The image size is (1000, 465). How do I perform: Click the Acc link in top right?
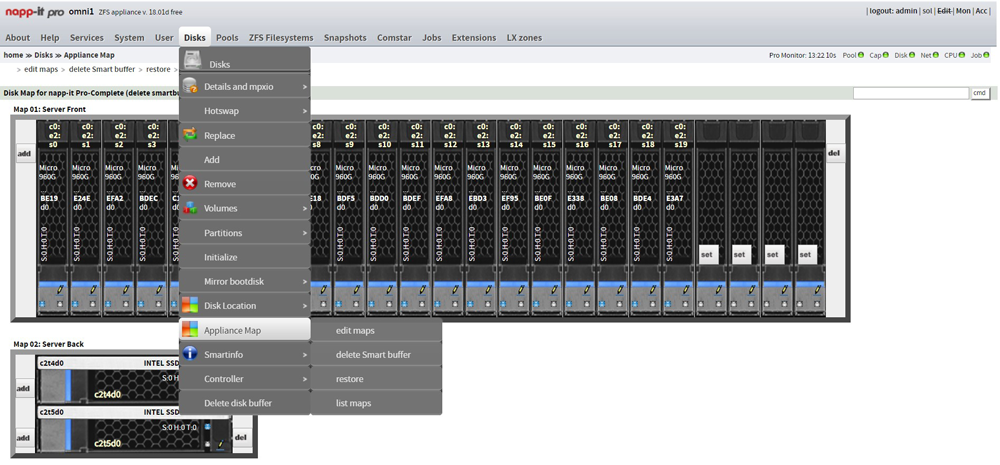pyautogui.click(x=982, y=11)
